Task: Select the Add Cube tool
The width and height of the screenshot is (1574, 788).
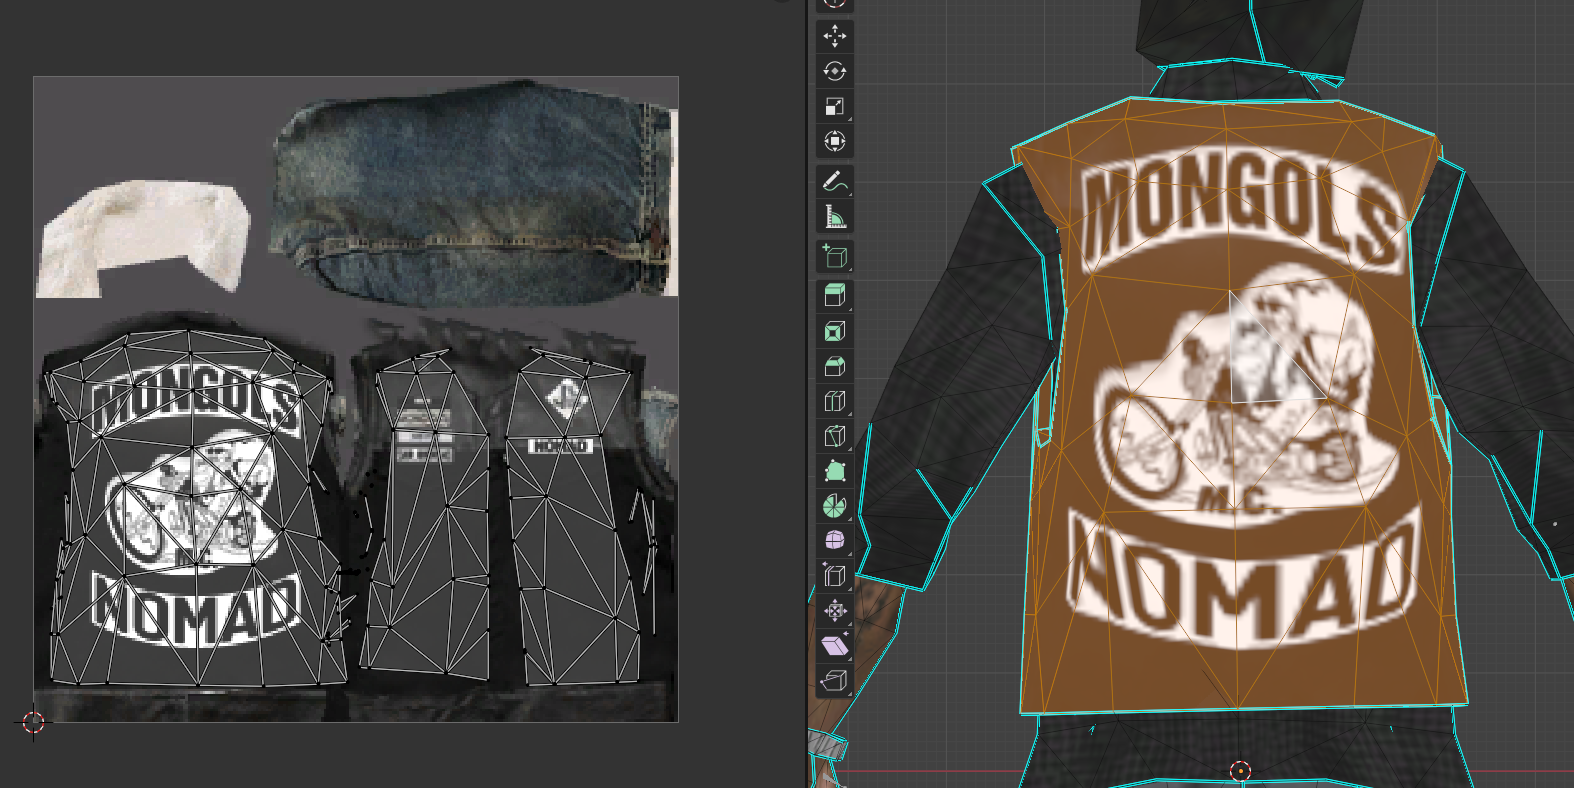Action: pyautogui.click(x=835, y=256)
